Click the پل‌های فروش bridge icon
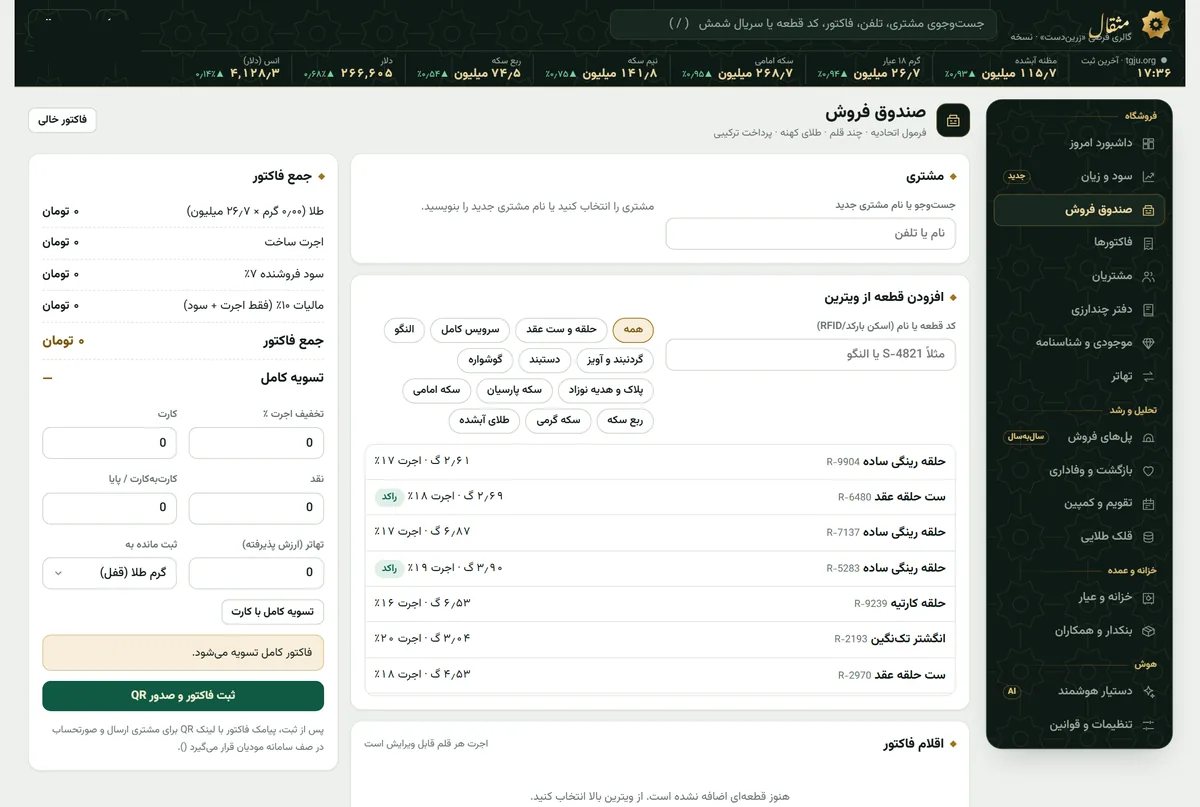Screen dimensions: 1200x807 coord(1148,437)
